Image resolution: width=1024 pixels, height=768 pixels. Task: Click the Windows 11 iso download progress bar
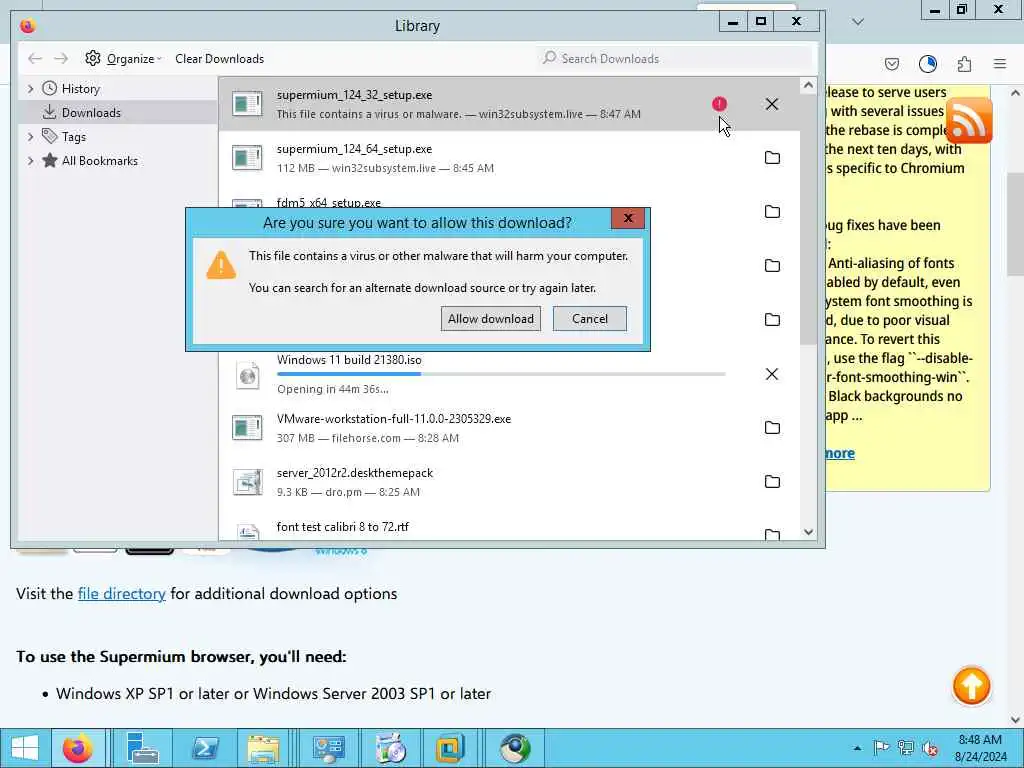click(x=501, y=374)
